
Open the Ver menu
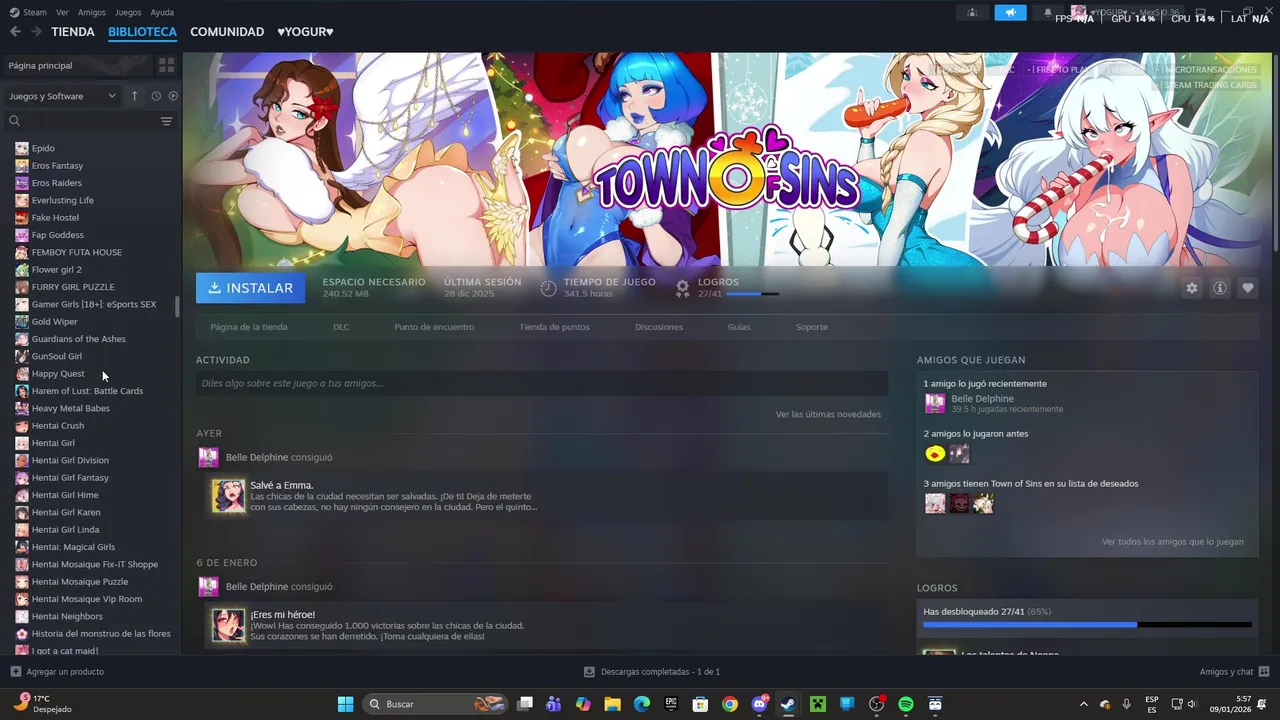[x=63, y=13]
